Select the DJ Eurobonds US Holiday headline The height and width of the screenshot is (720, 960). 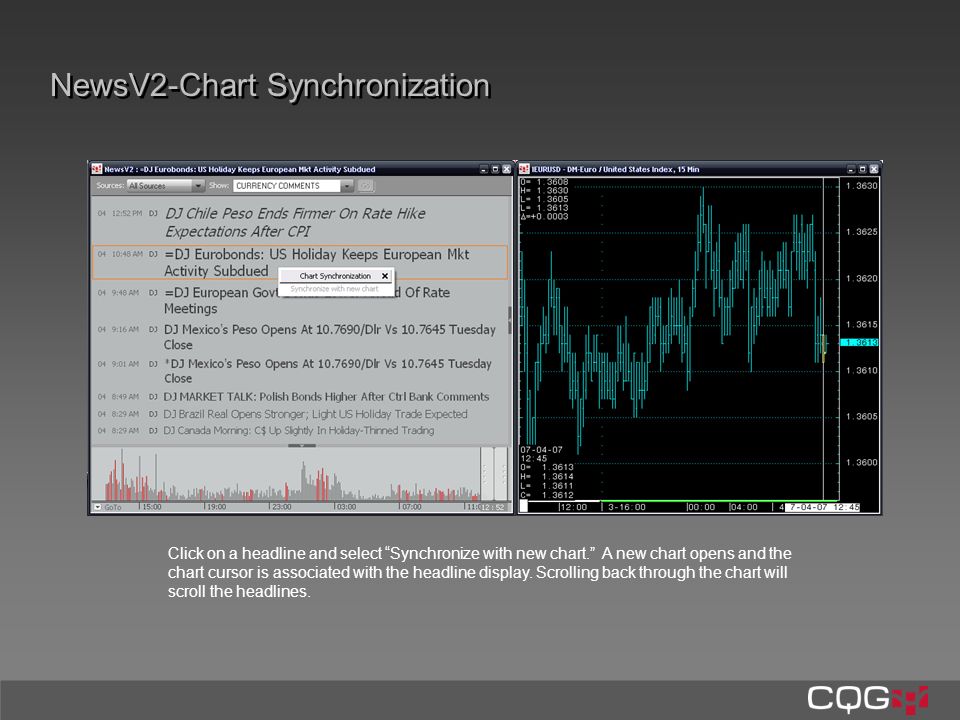[x=300, y=263]
